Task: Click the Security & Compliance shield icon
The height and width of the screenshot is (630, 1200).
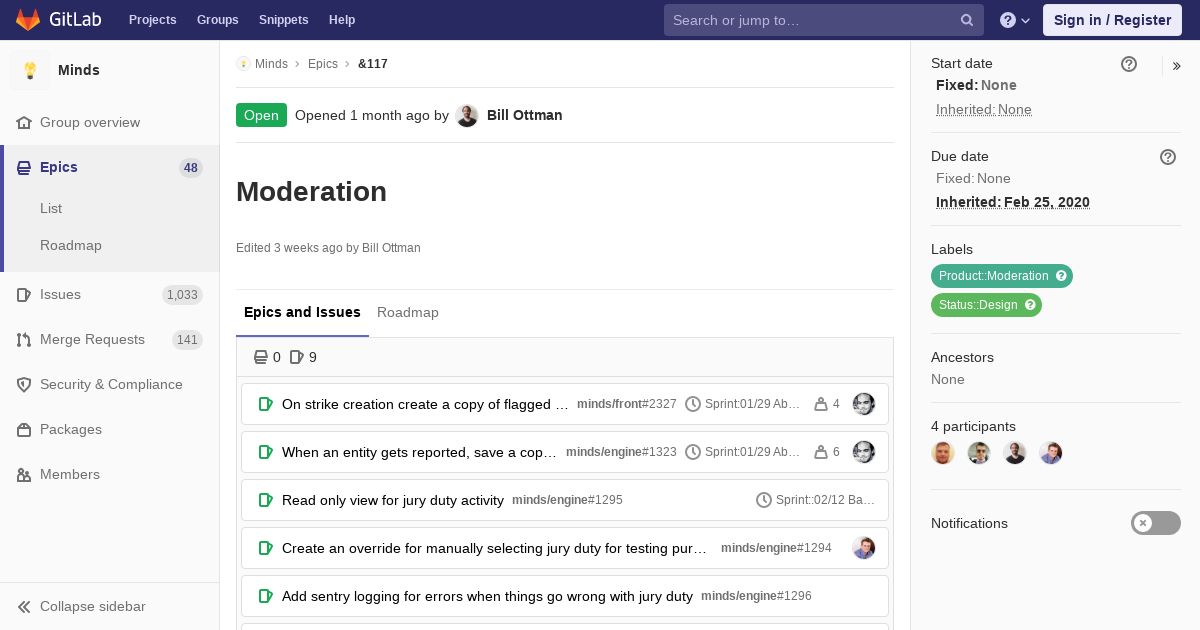Action: 24,385
